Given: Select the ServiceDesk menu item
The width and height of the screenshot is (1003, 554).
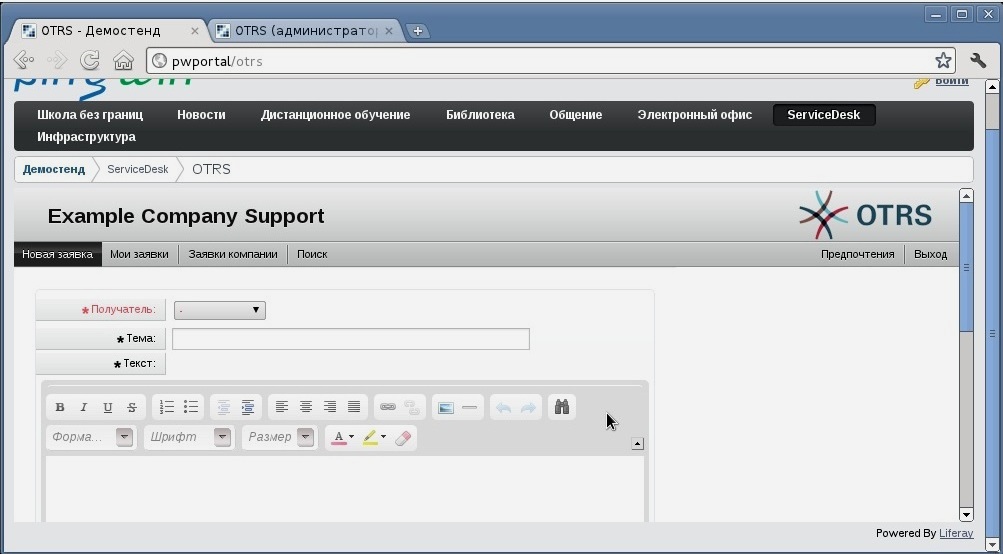Looking at the screenshot, I should point(824,115).
